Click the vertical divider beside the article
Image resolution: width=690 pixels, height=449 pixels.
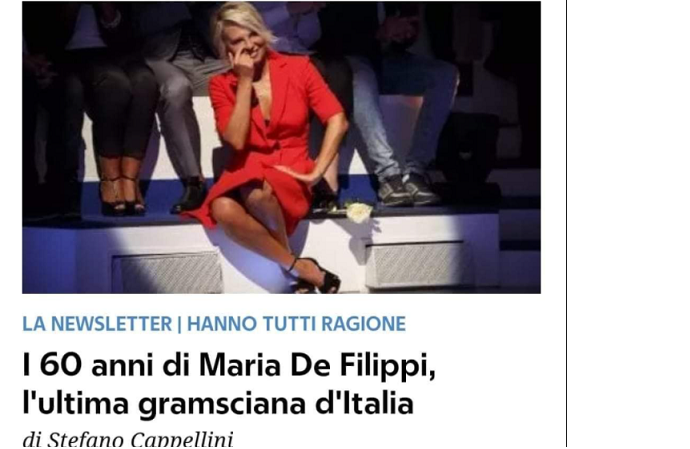[566, 224]
